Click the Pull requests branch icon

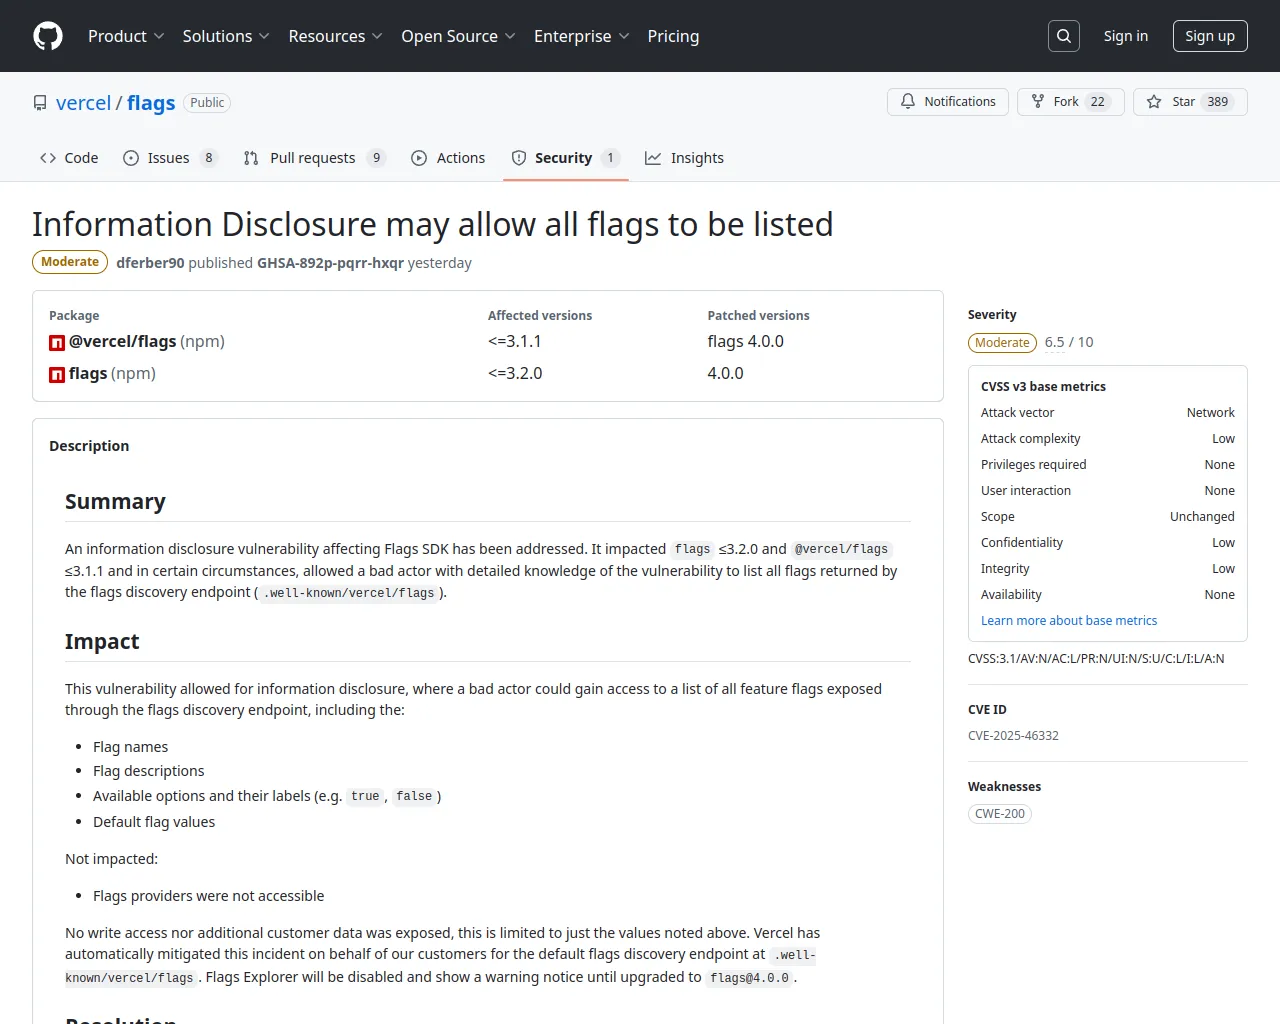tap(251, 158)
